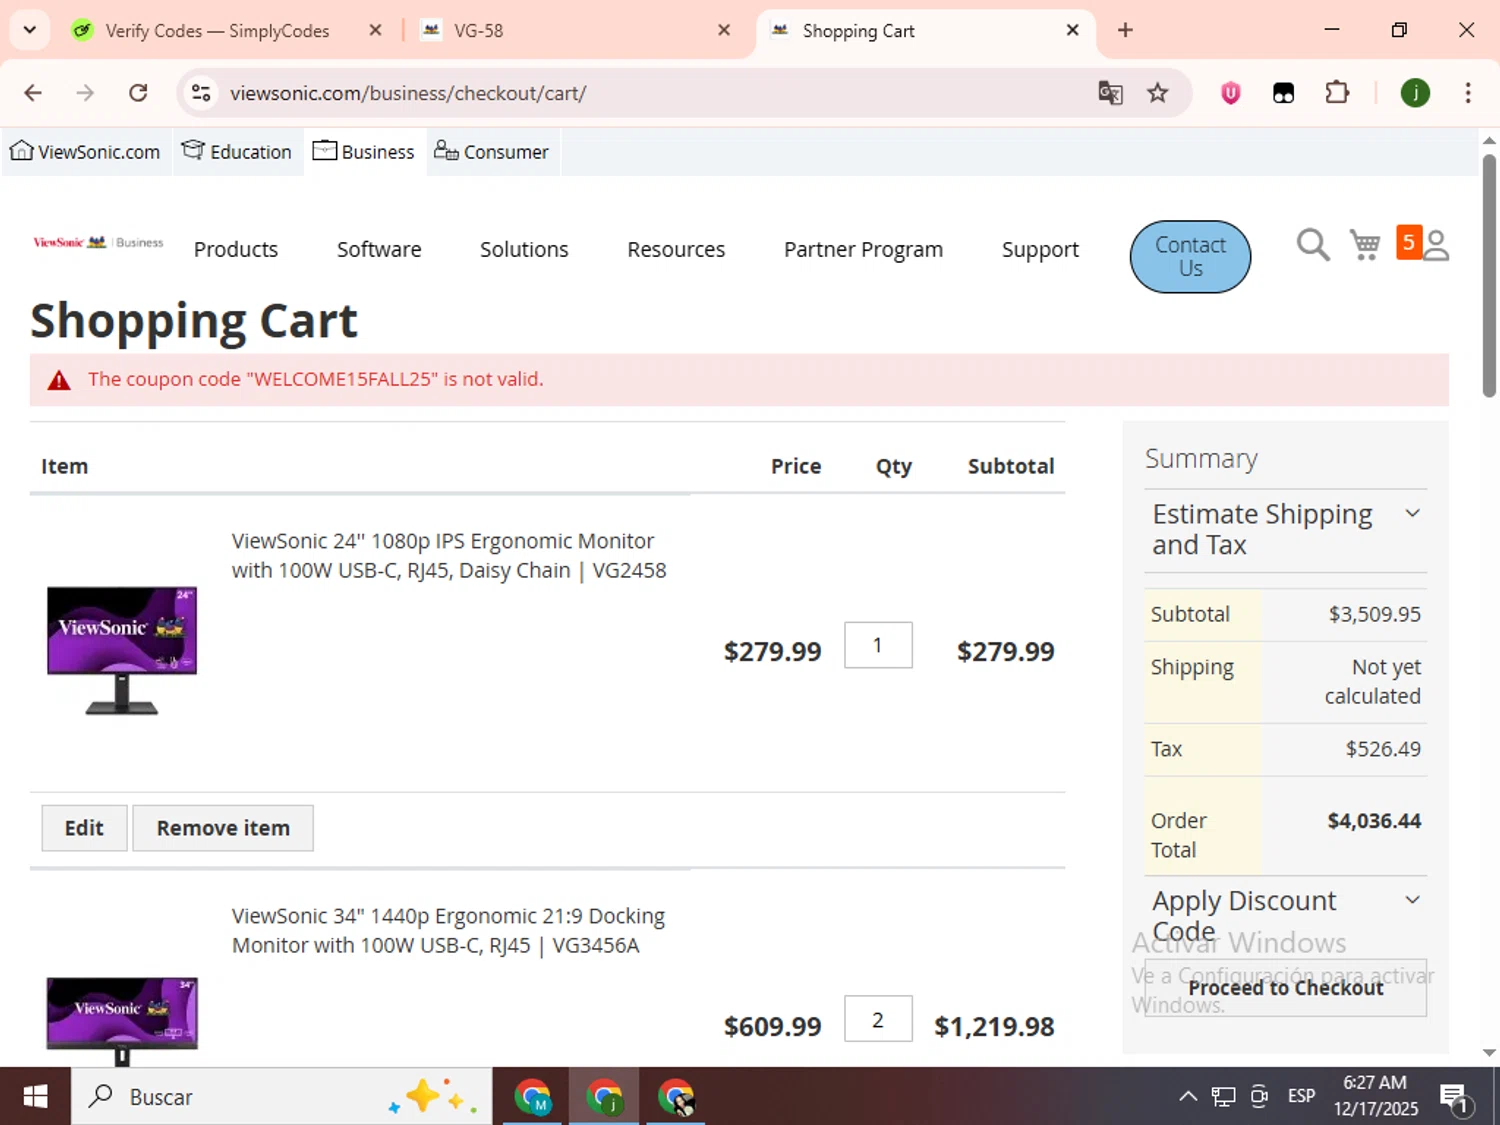Screen dimensions: 1500x1125
Task: Click the network icon in system tray
Action: [x=1223, y=1097]
